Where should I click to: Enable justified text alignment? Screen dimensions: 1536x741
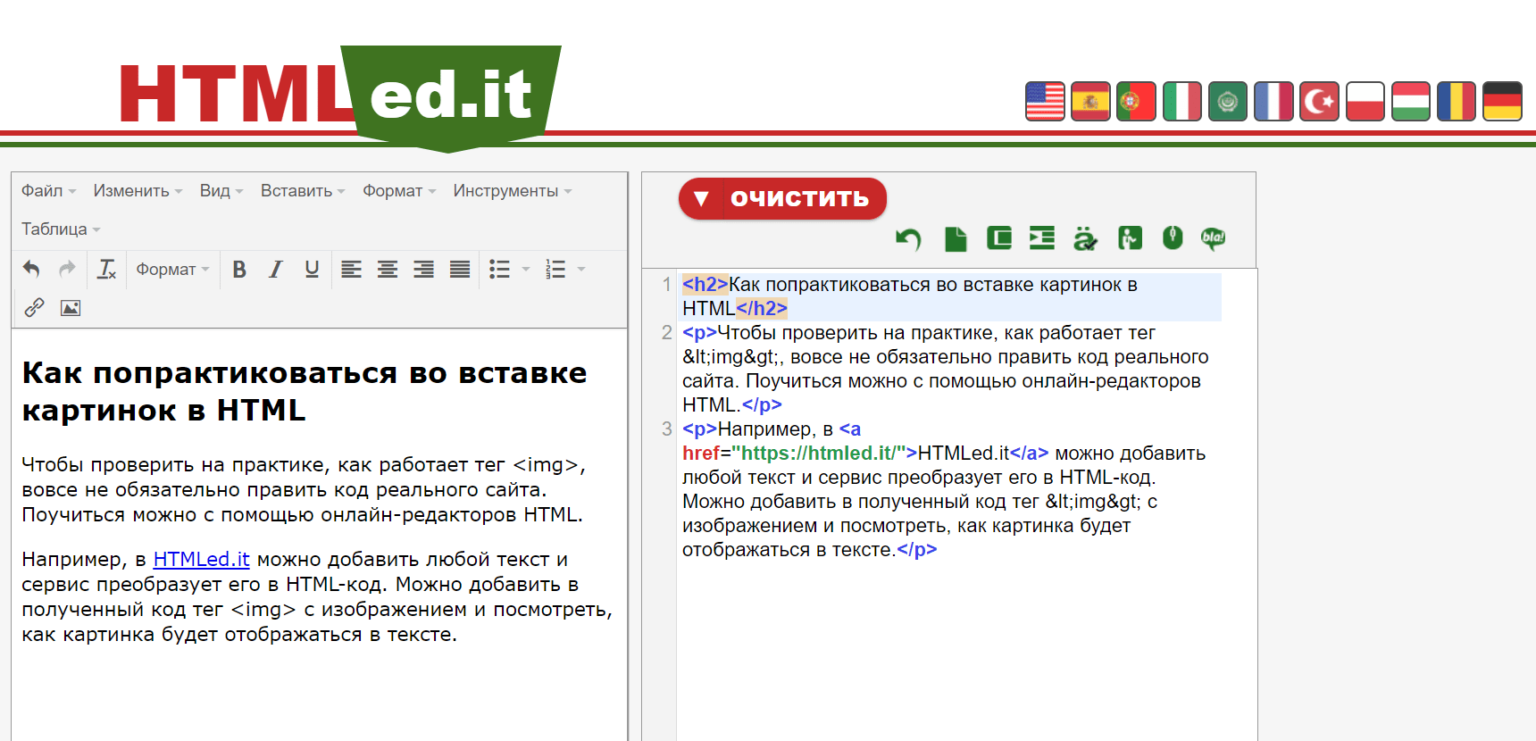pos(459,268)
